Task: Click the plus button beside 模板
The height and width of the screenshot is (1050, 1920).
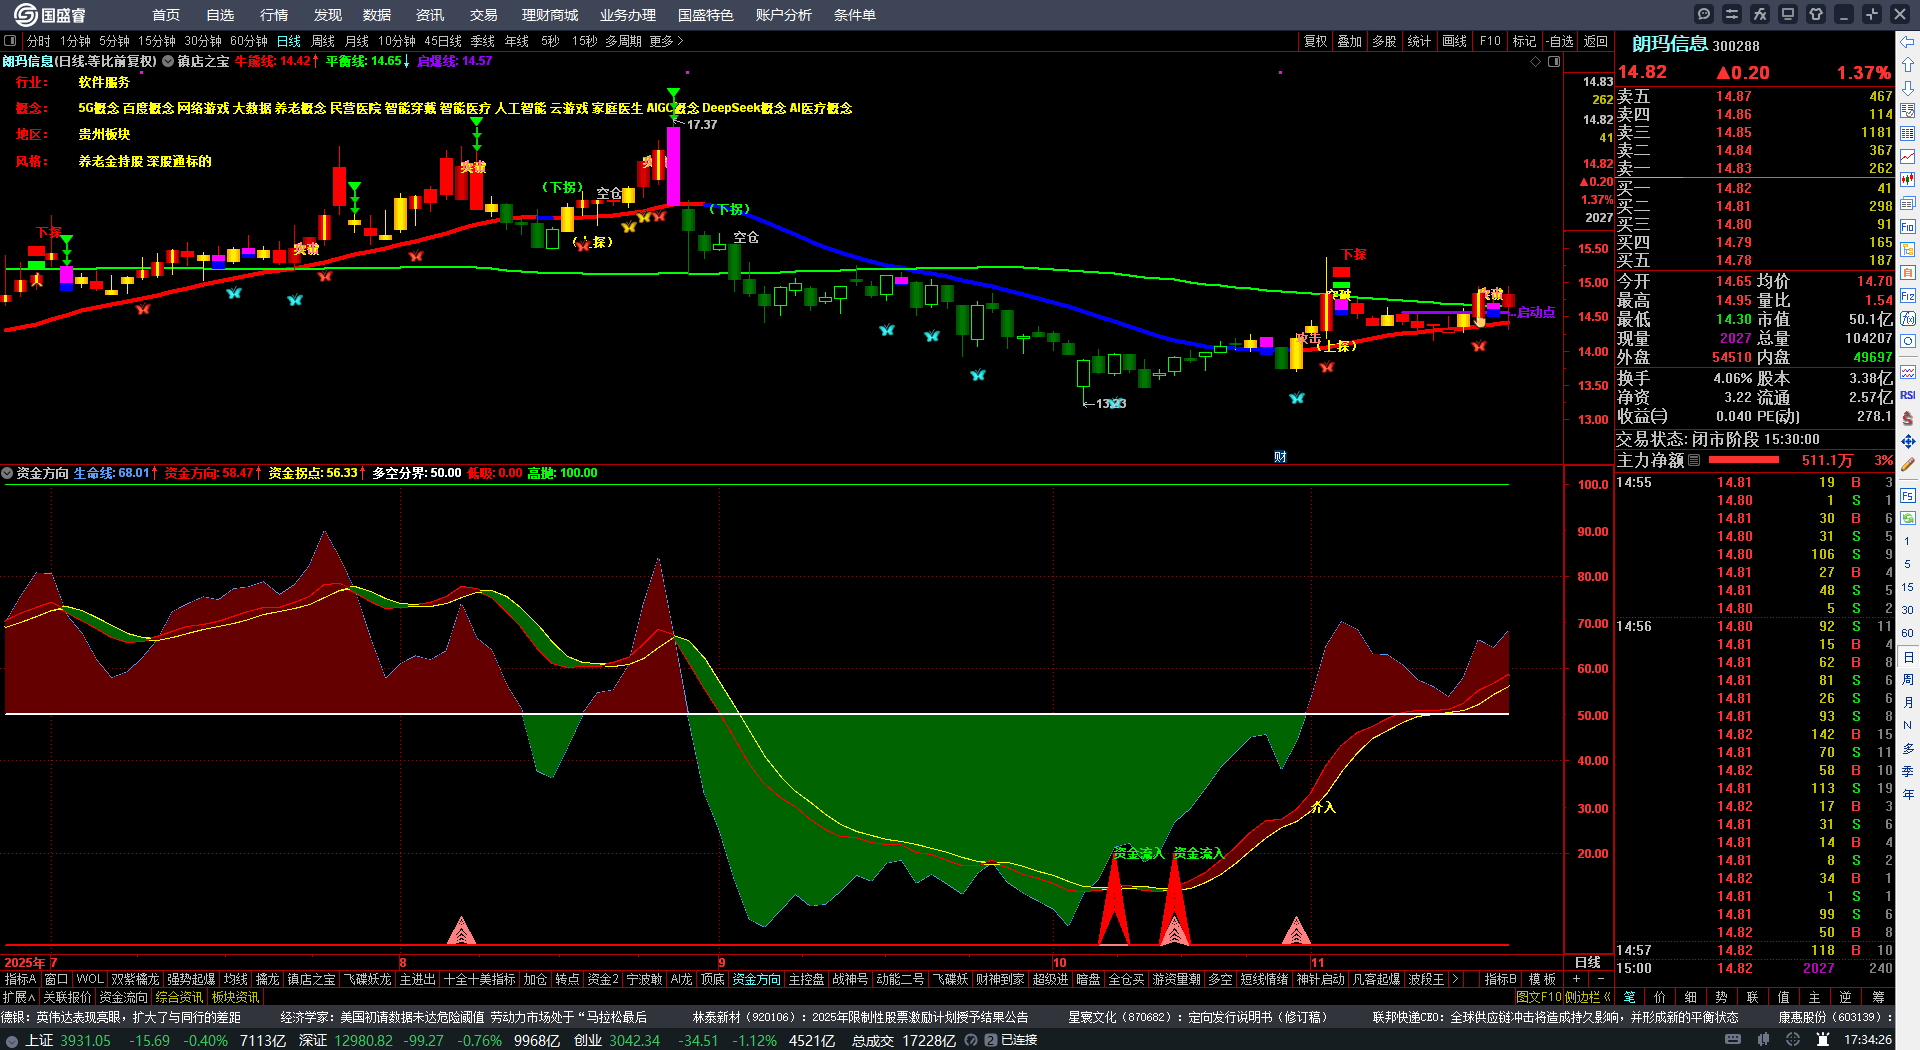Action: click(x=1577, y=979)
